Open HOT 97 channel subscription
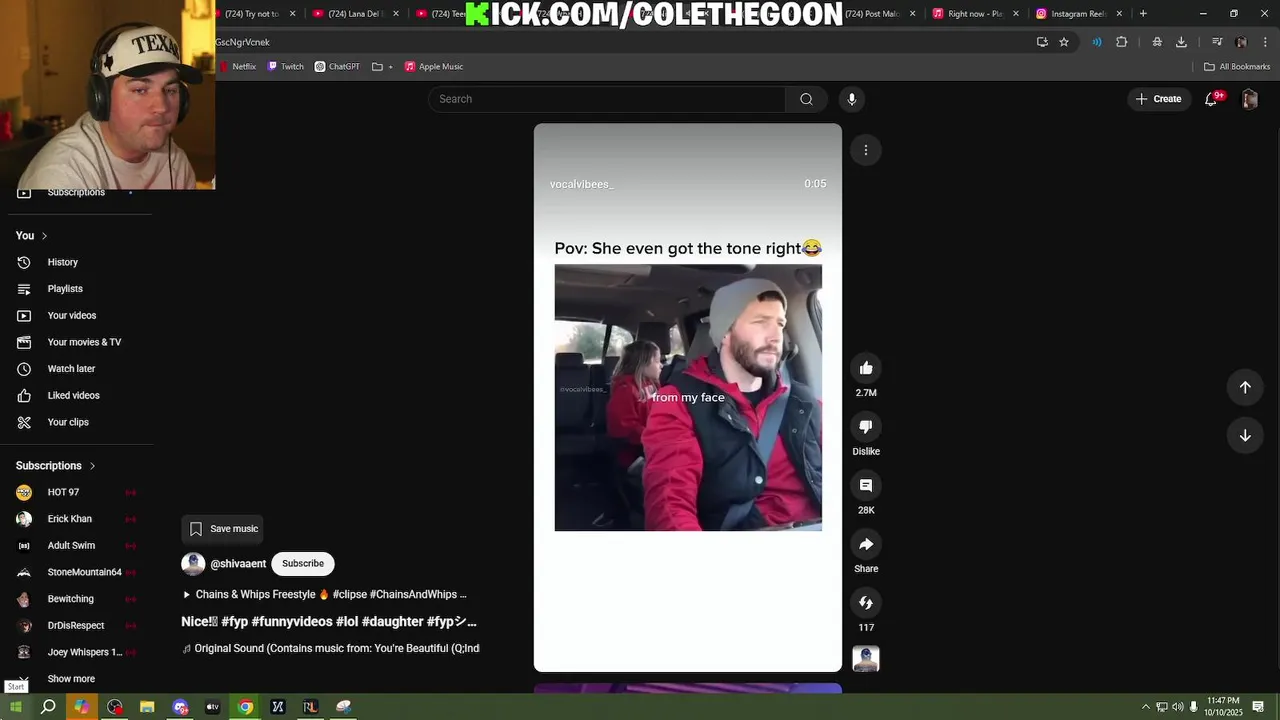 [63, 492]
